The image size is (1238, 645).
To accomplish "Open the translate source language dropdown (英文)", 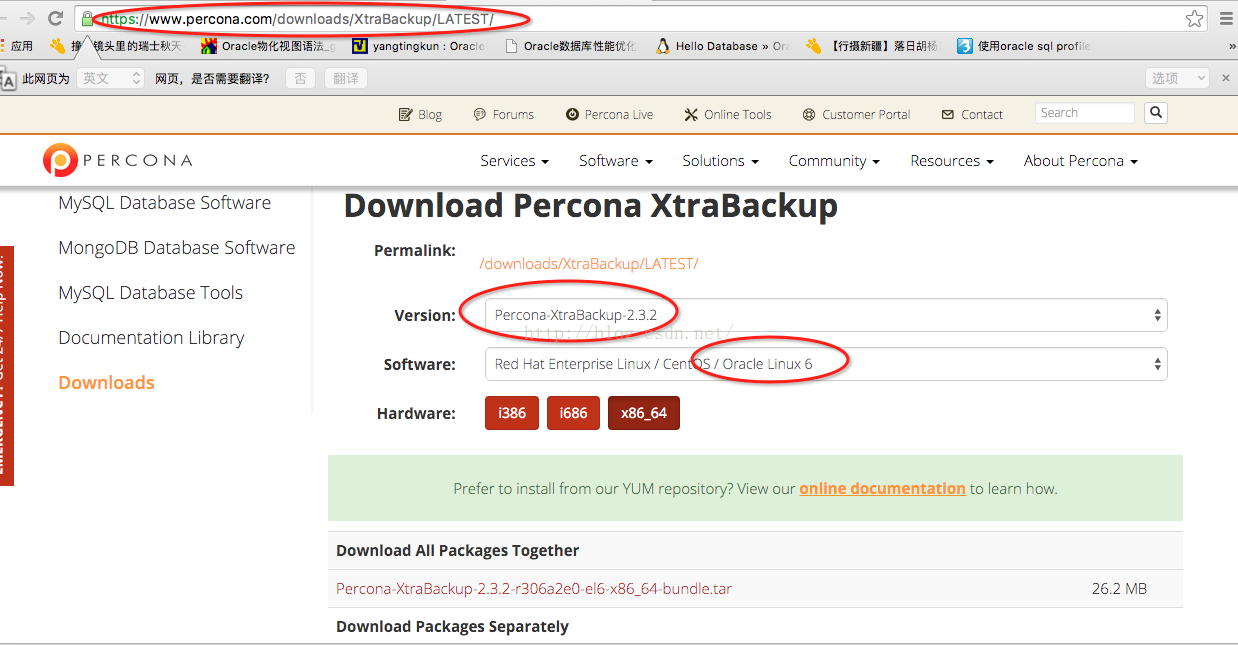I will click(110, 78).
